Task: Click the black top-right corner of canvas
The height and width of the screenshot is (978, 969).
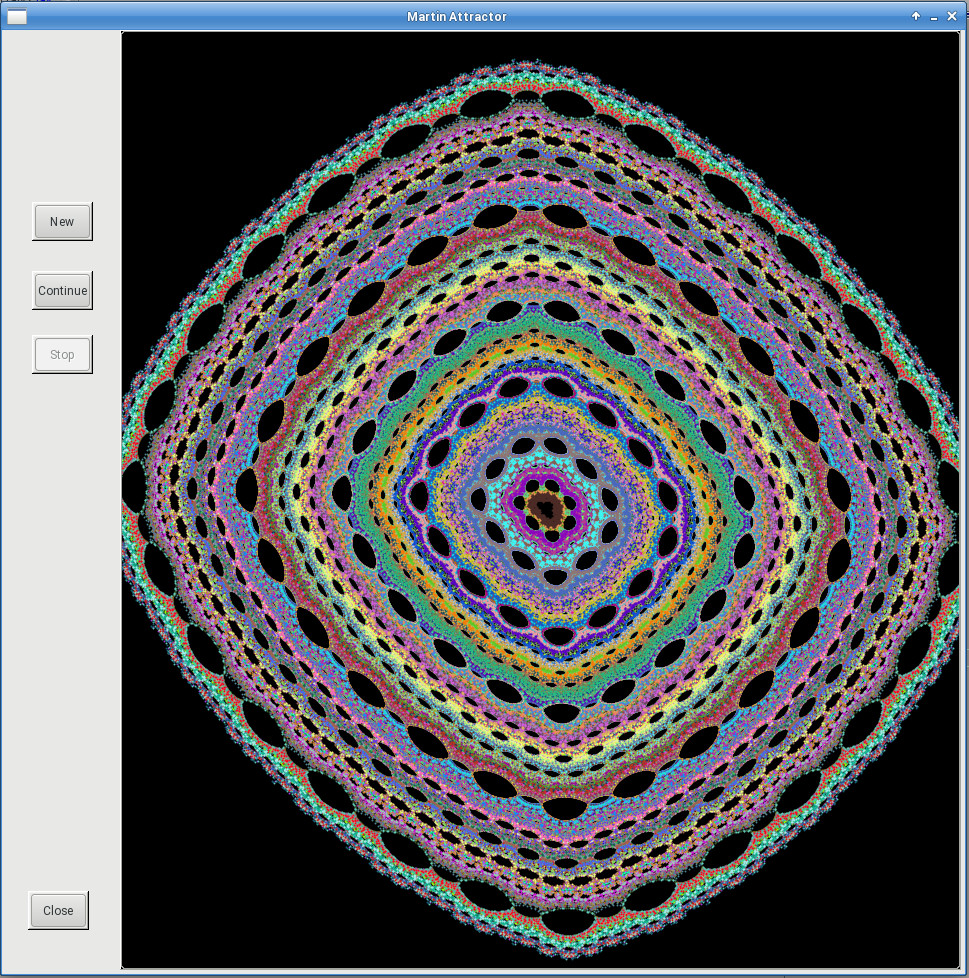Action: (920, 70)
